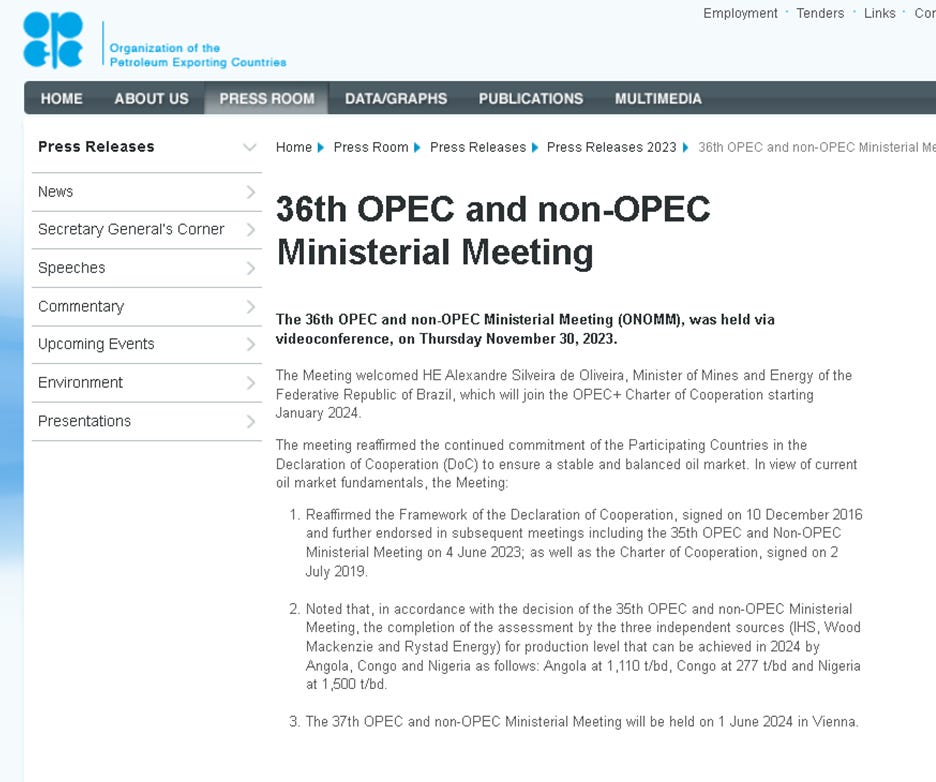Click the Organization of the Petroleum Exporting Countries text
Image resolution: width=936 pixels, height=782 pixels.
pos(198,55)
